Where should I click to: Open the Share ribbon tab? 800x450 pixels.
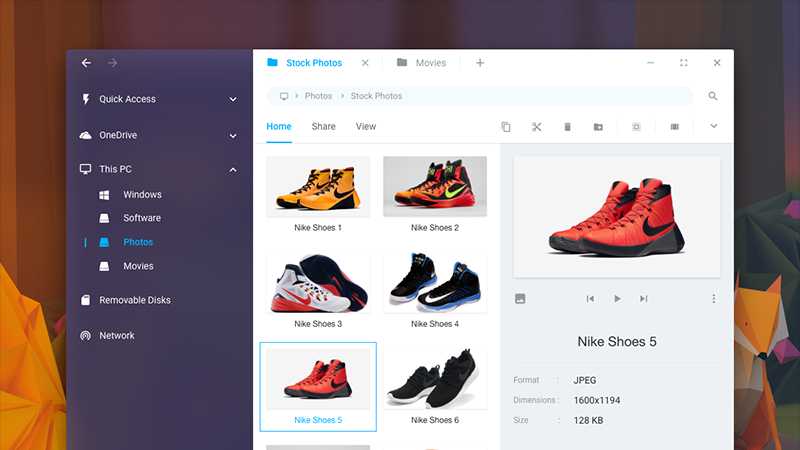point(323,127)
